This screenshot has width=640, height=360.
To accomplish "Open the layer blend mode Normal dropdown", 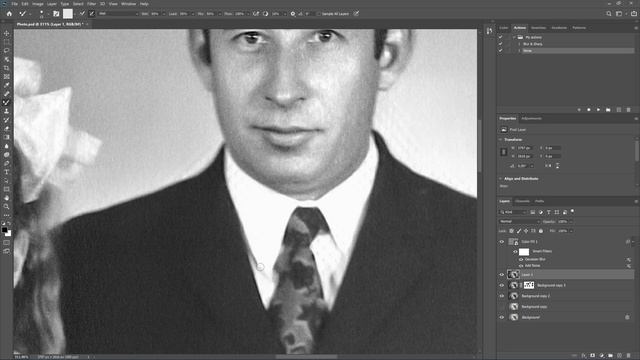I will coord(519,221).
